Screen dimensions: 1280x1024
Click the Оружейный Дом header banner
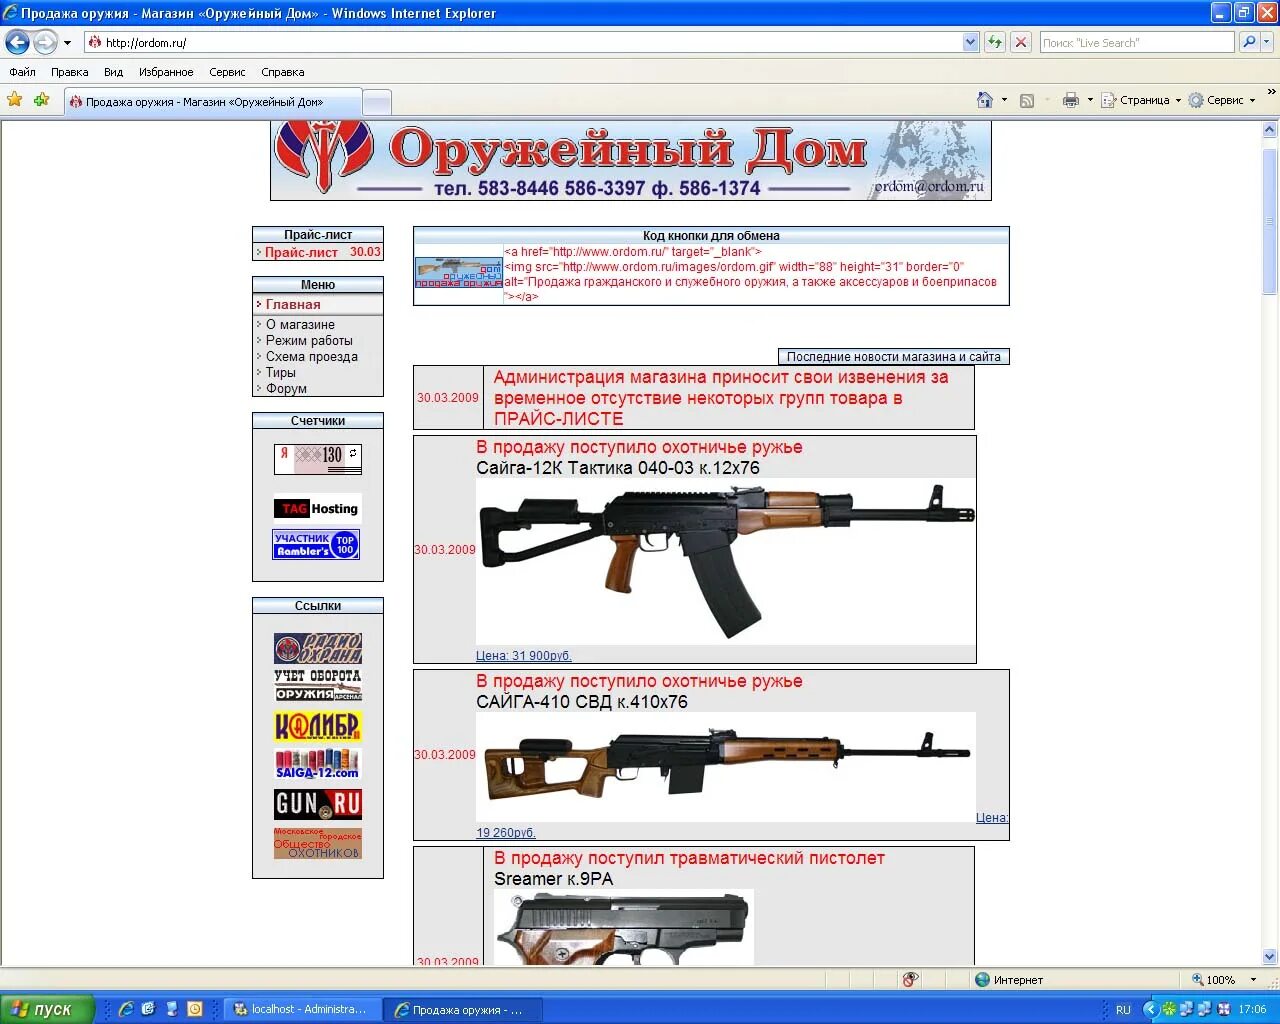point(631,161)
